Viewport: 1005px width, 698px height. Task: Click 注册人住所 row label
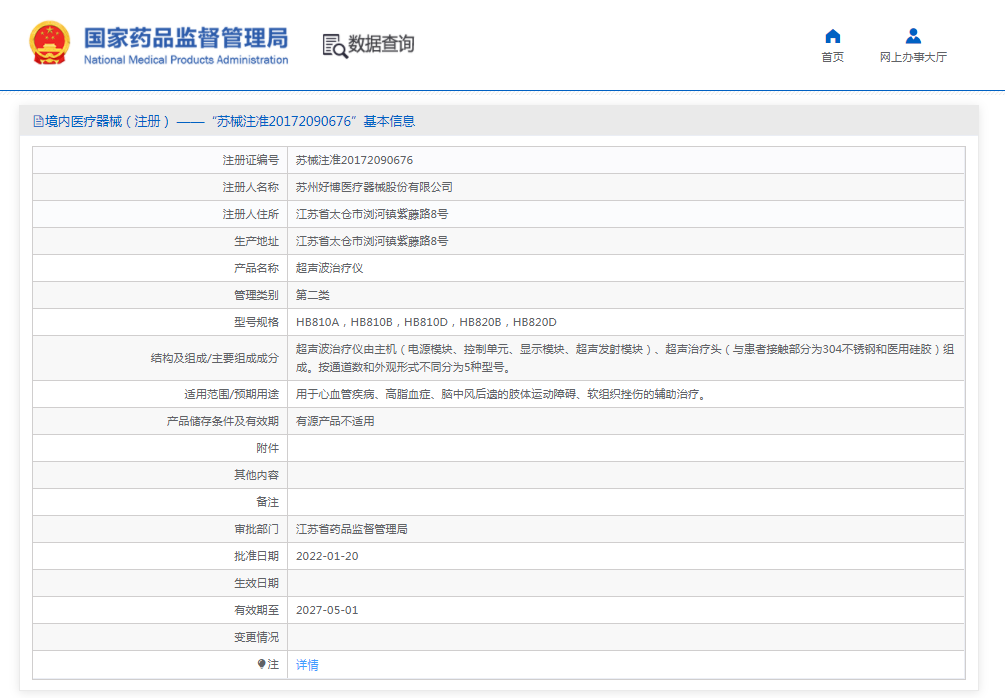tap(251, 214)
